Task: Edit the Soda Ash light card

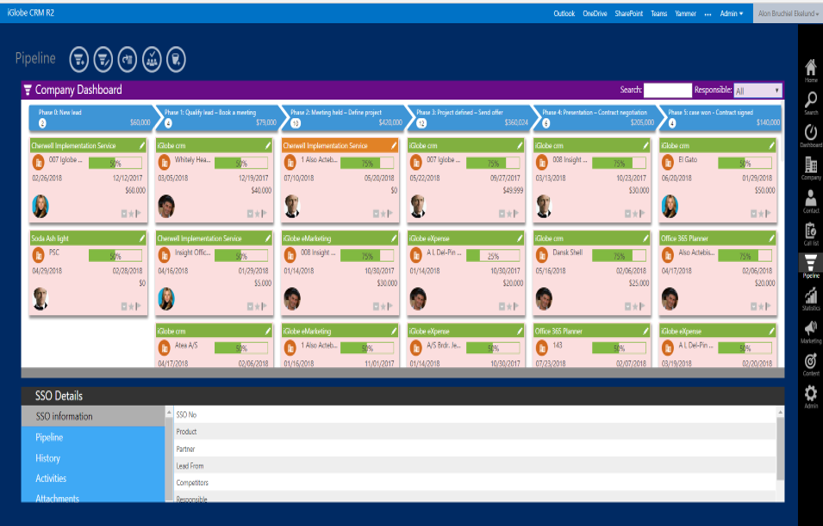Action: click(142, 238)
